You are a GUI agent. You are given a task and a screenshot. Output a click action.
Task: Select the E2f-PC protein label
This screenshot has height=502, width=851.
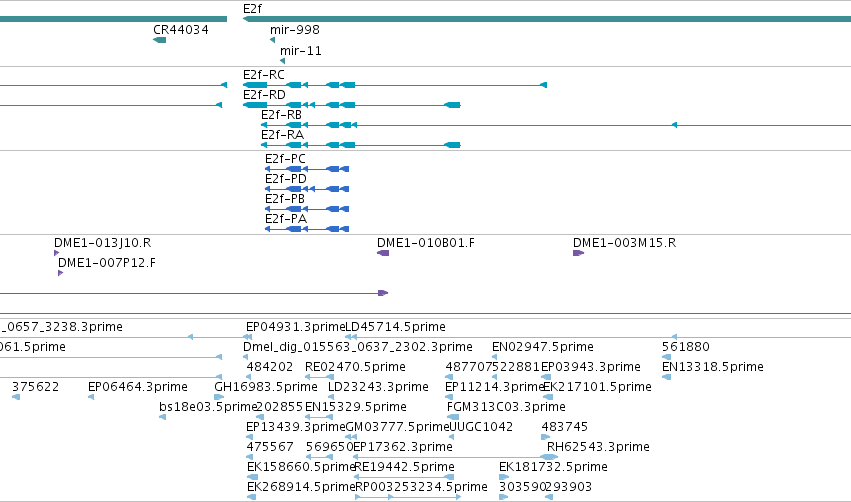[x=285, y=159]
